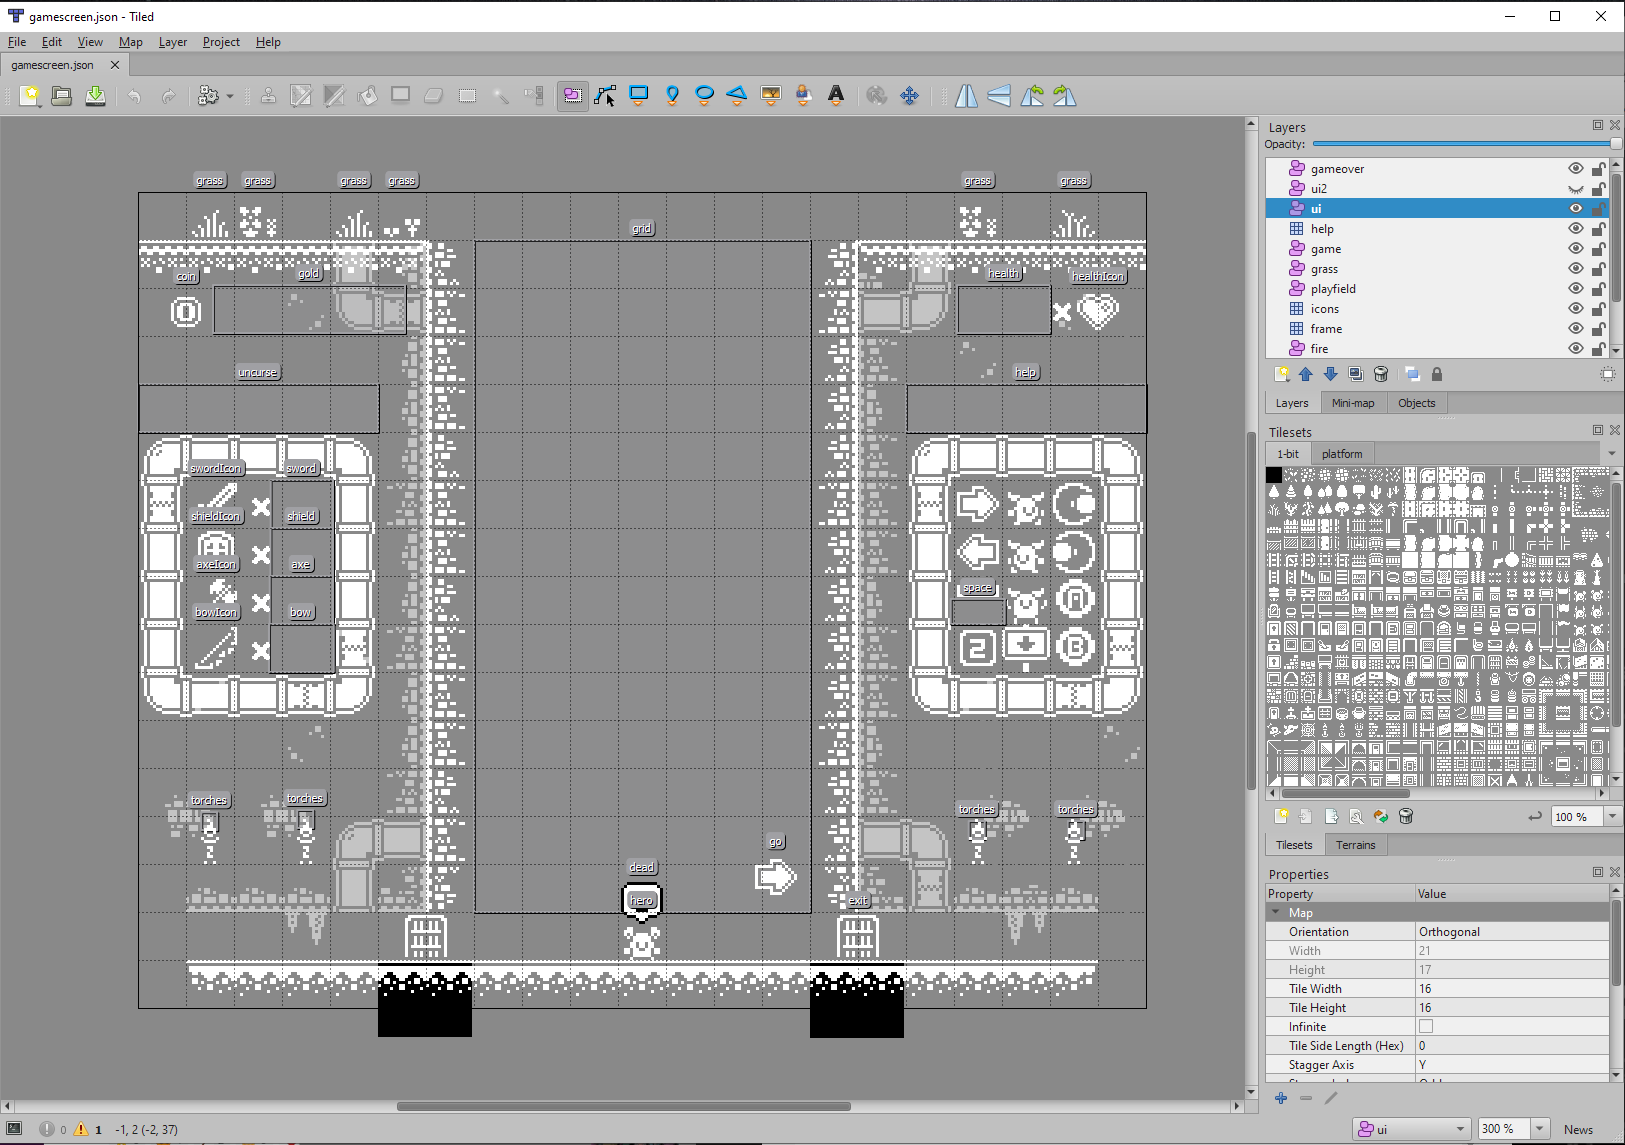The image size is (1625, 1145).
Task: Select the Insert Rectangle tool
Action: click(638, 95)
